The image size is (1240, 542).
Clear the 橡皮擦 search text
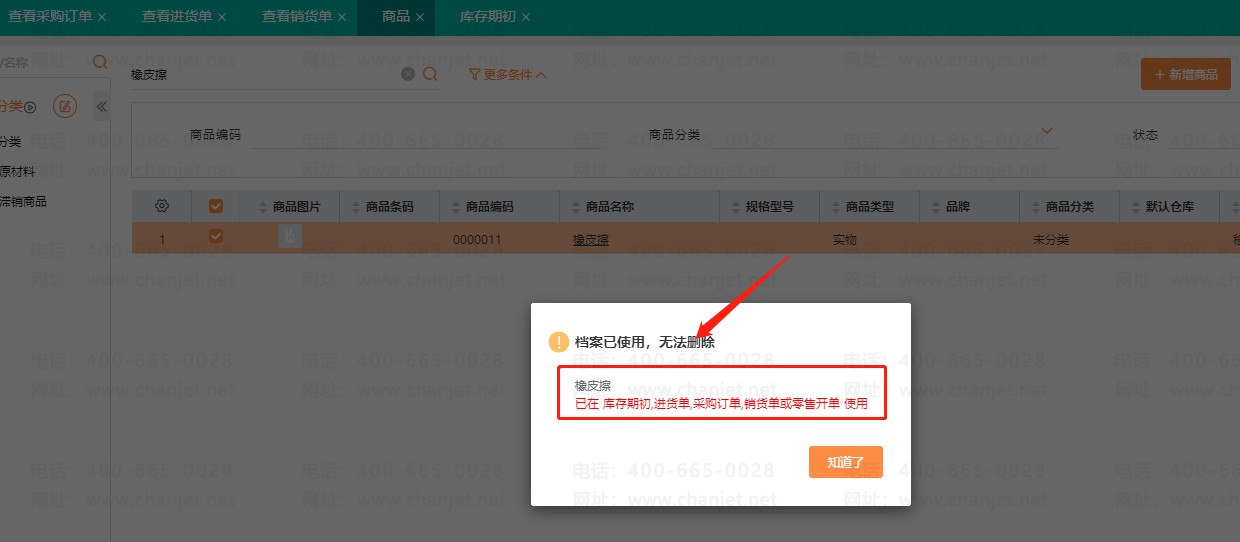coord(408,74)
